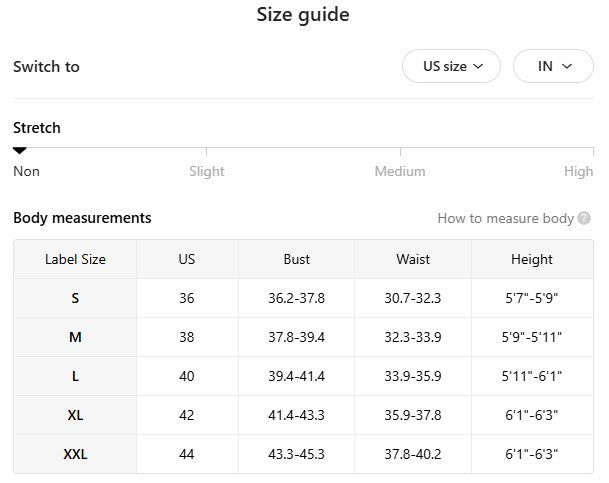
Task: Select the M size row label
Action: pos(75,337)
